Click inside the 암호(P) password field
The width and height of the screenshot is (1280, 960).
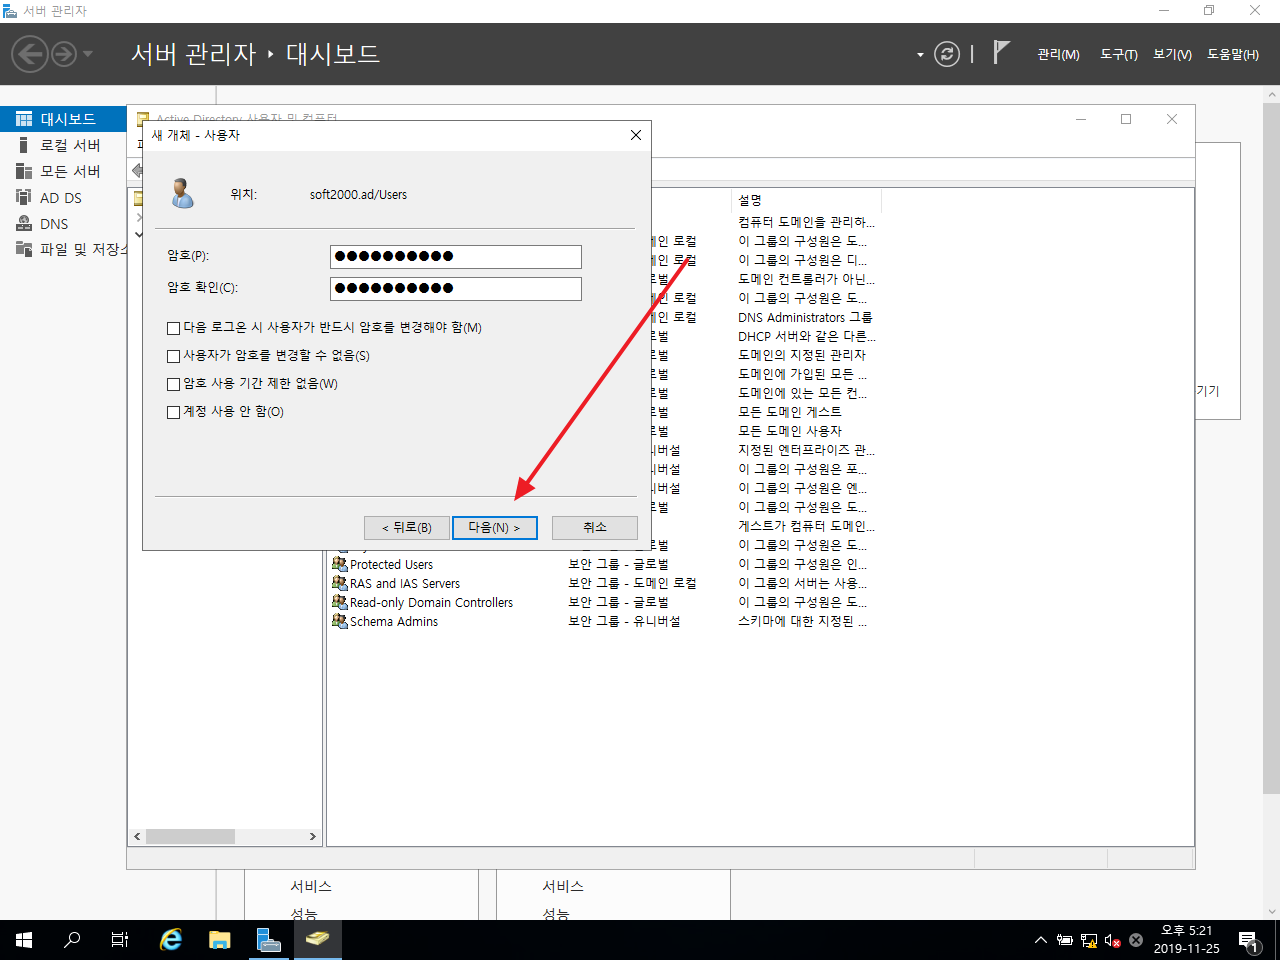[455, 256]
